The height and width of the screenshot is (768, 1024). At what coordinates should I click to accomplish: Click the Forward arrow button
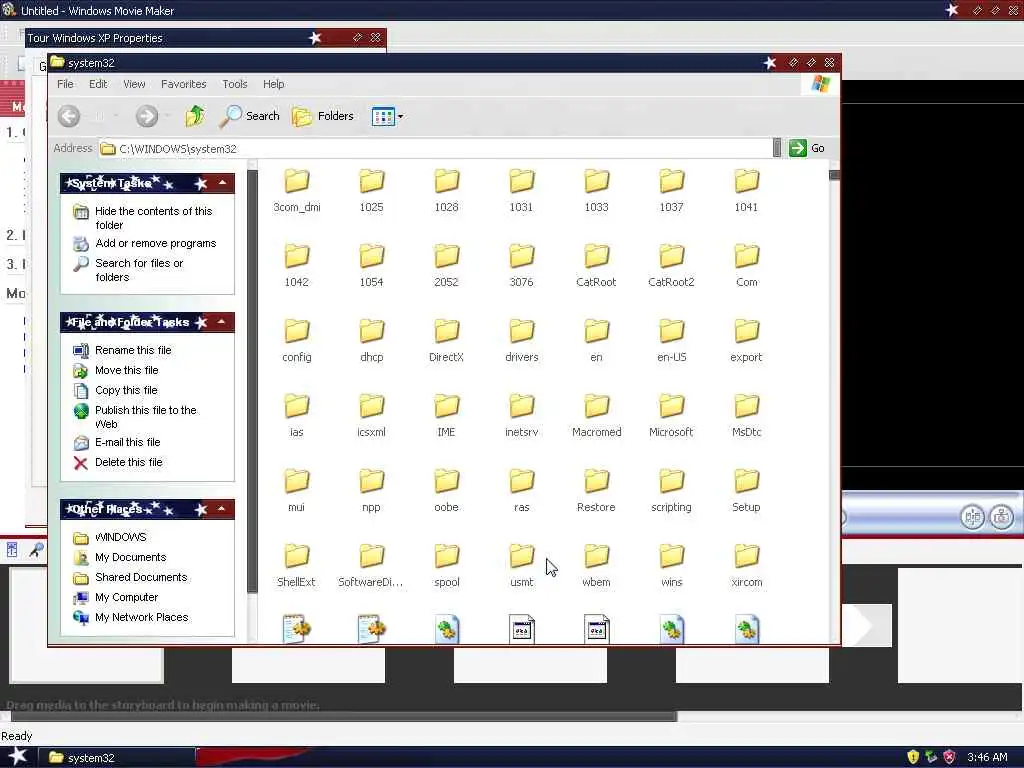[147, 116]
